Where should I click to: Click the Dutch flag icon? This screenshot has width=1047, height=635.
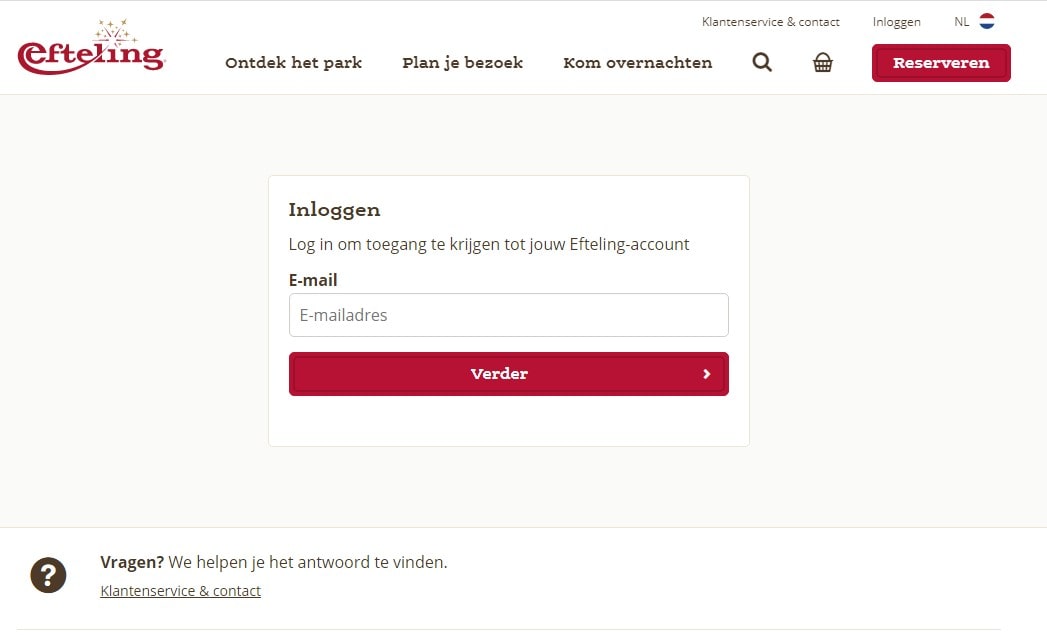(987, 21)
